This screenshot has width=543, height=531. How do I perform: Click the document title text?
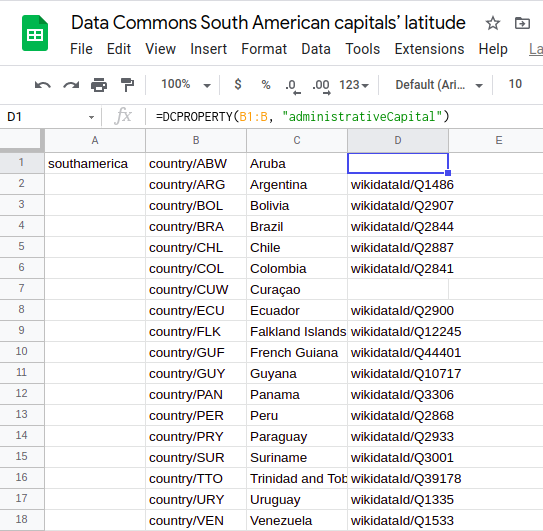[x=268, y=23]
